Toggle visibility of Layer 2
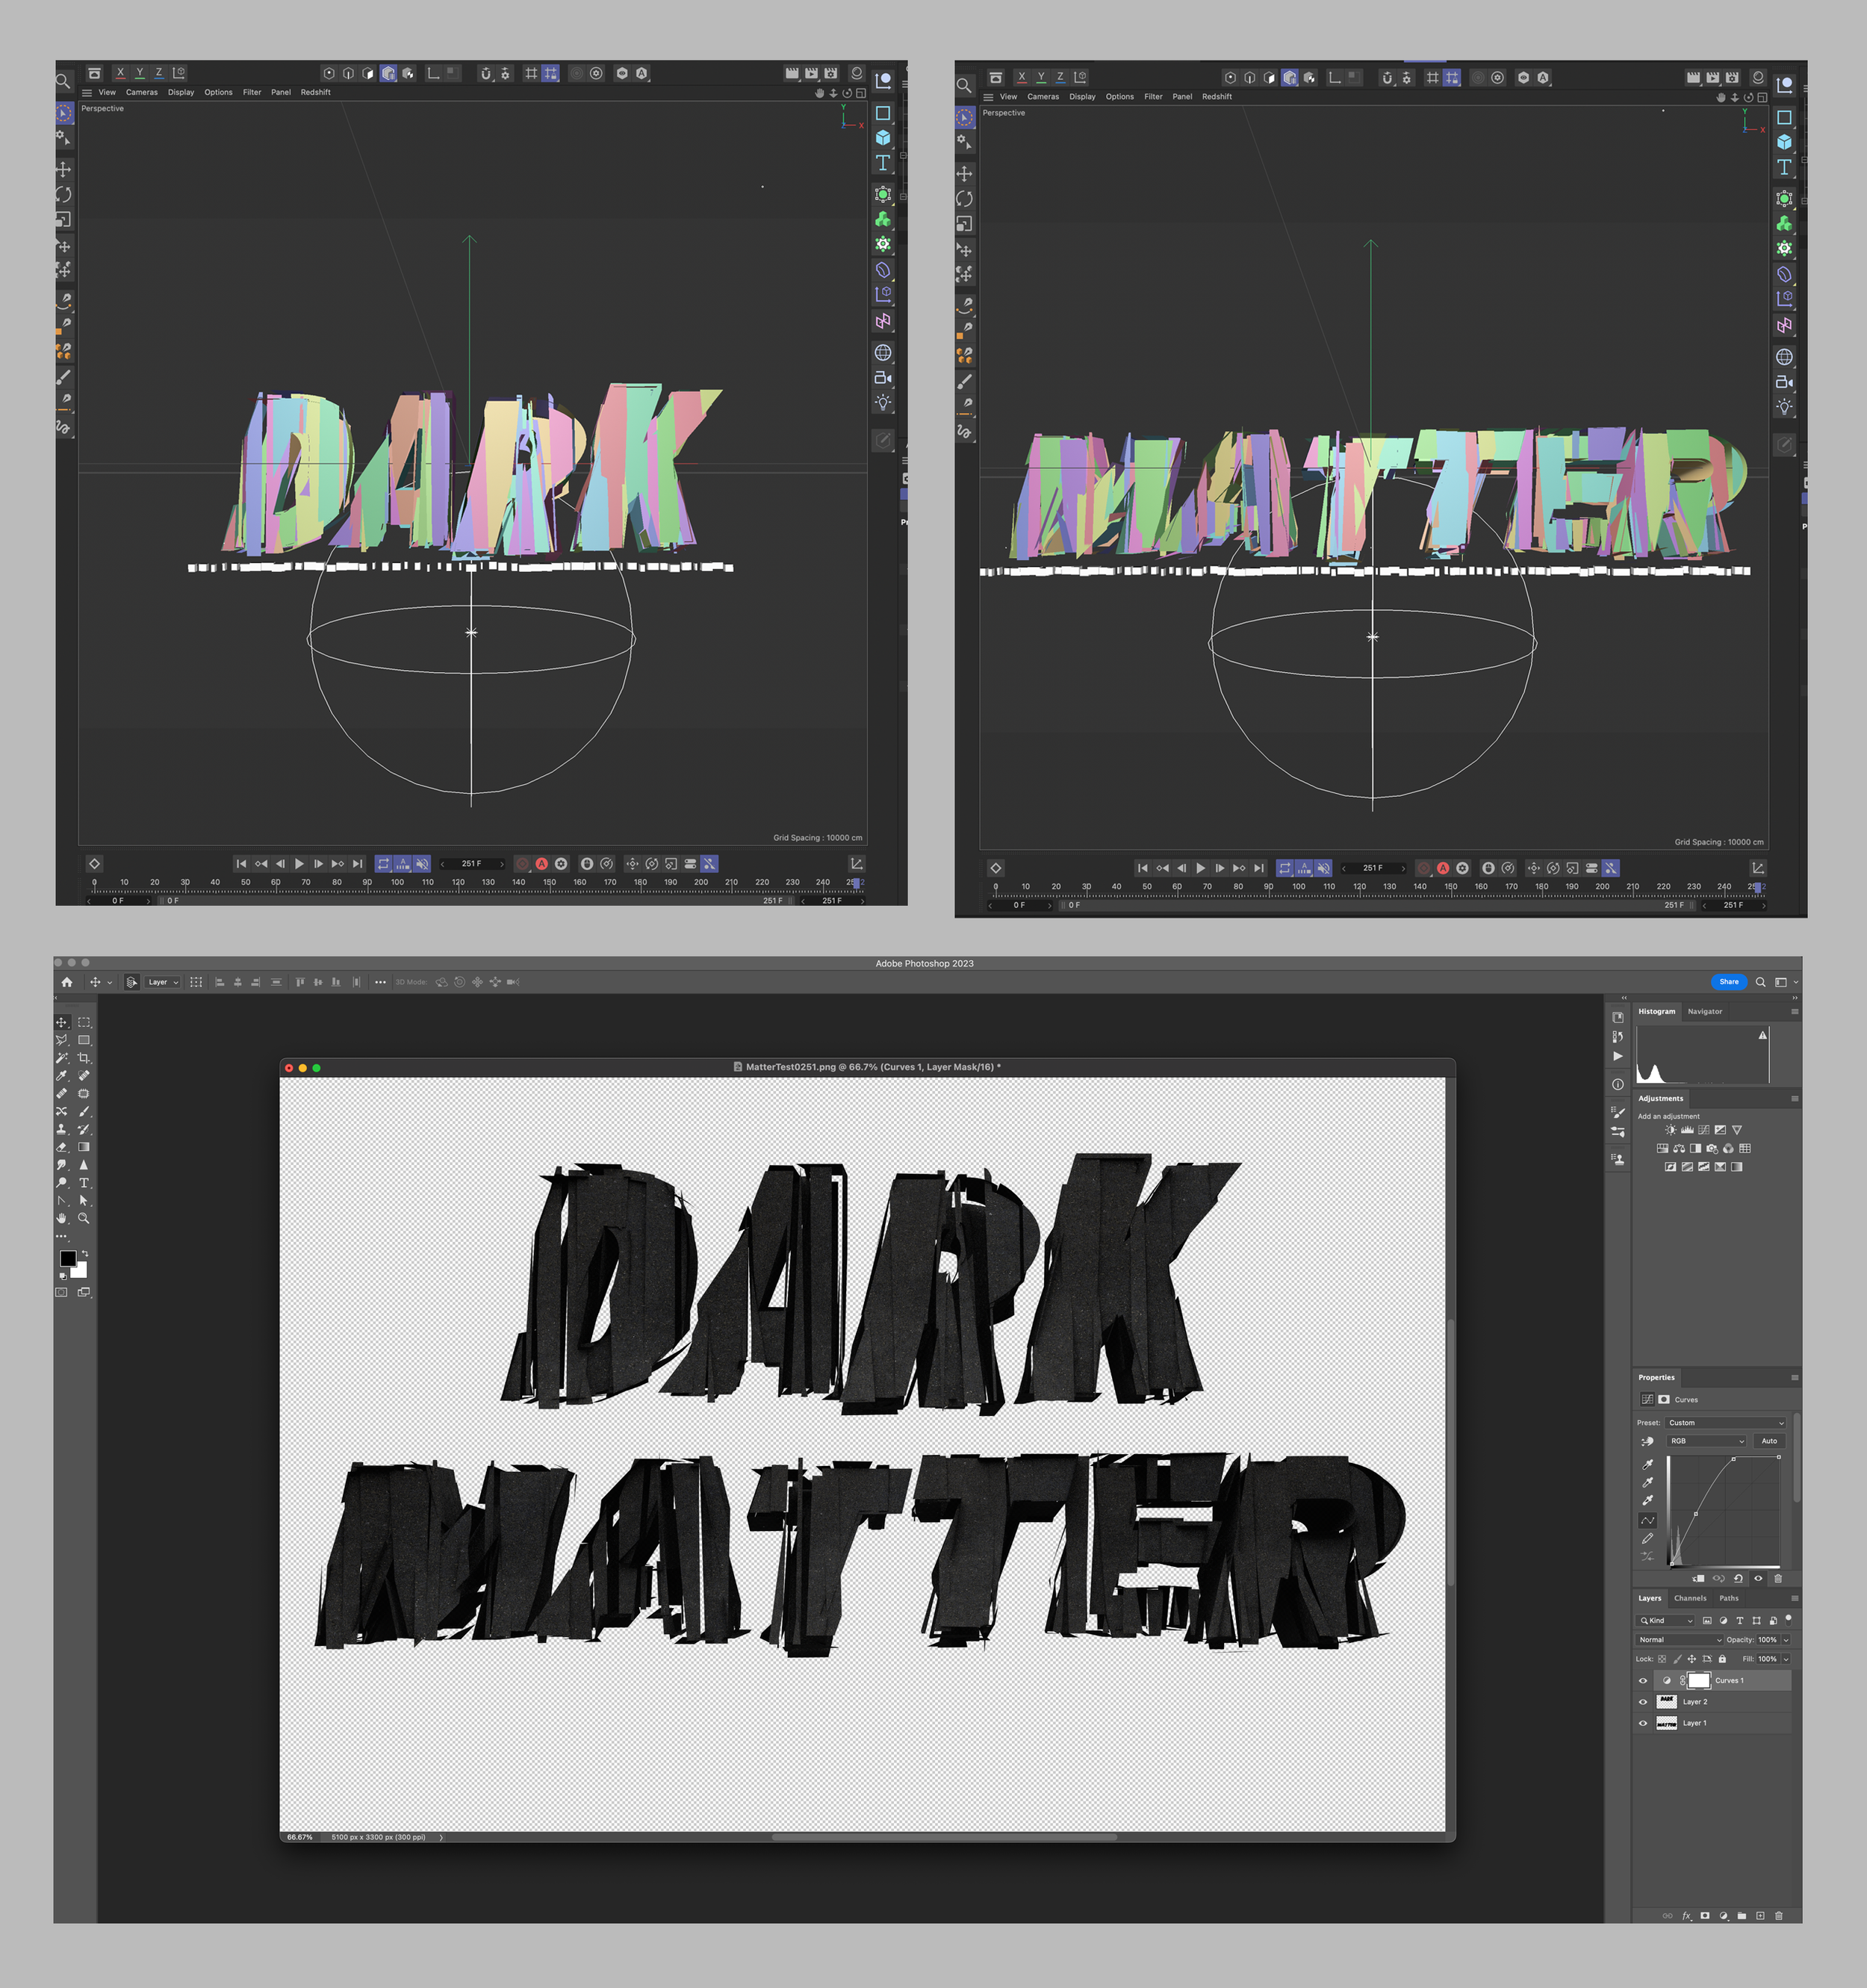The width and height of the screenshot is (1867, 1988). click(1642, 1701)
